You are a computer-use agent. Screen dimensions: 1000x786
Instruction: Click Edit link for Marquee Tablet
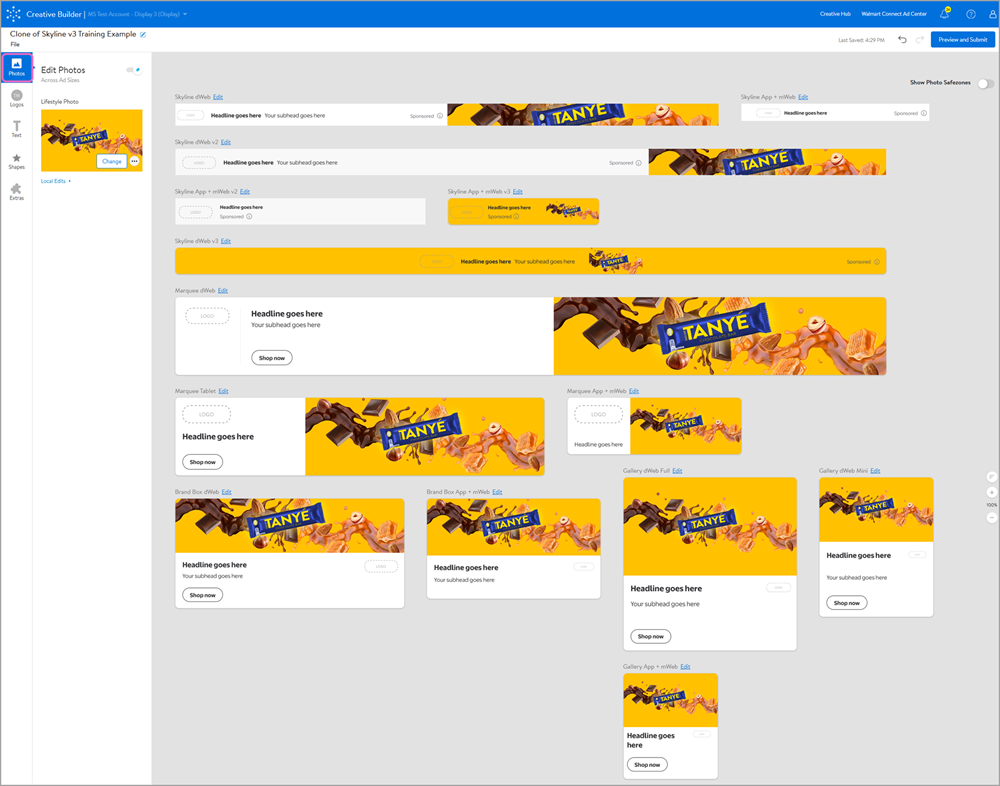click(x=223, y=391)
